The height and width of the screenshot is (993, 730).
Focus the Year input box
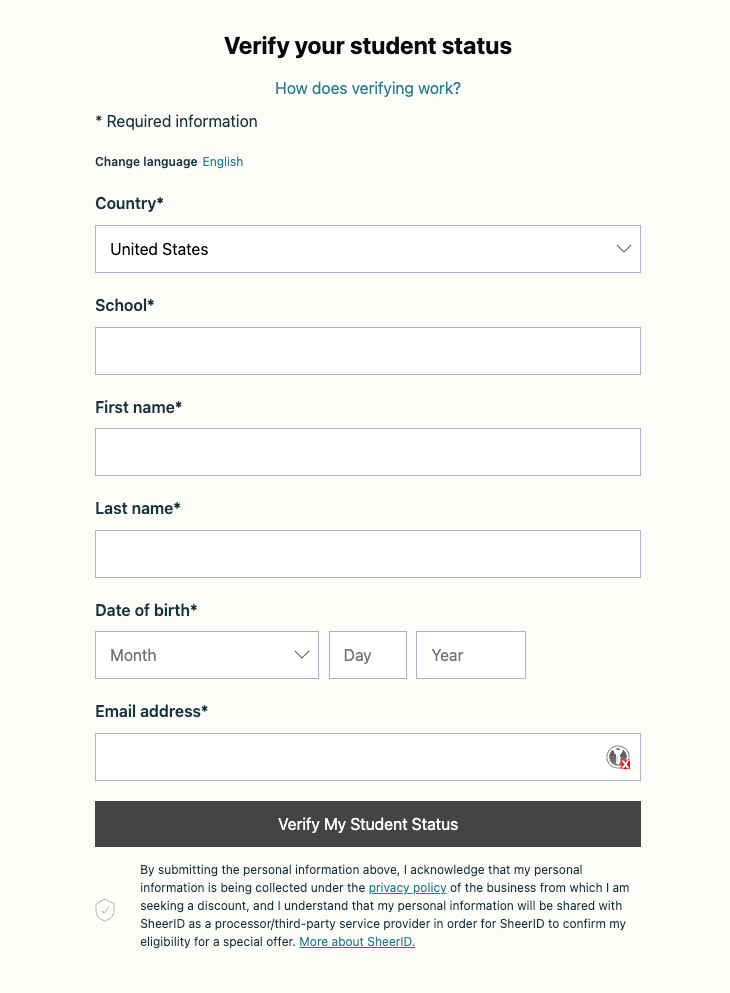coord(471,655)
